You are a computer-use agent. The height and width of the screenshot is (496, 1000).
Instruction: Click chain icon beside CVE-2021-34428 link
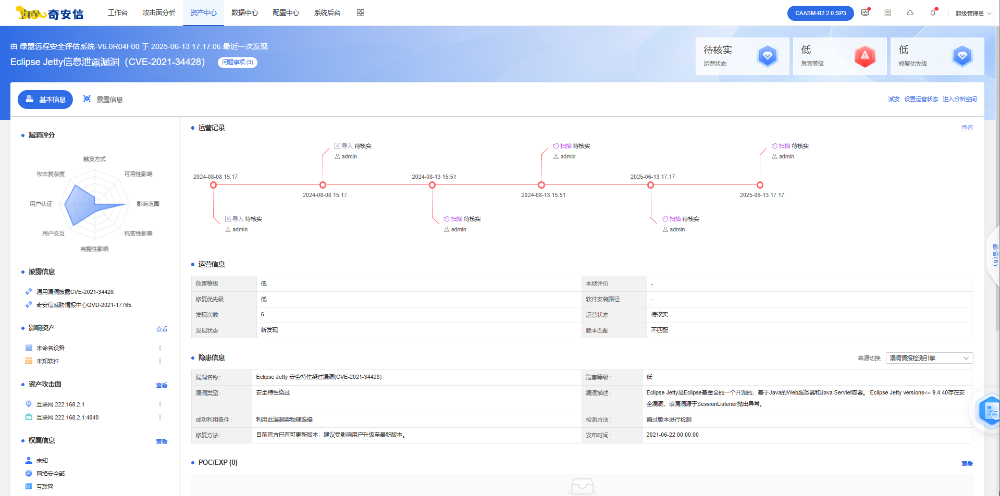(29, 291)
